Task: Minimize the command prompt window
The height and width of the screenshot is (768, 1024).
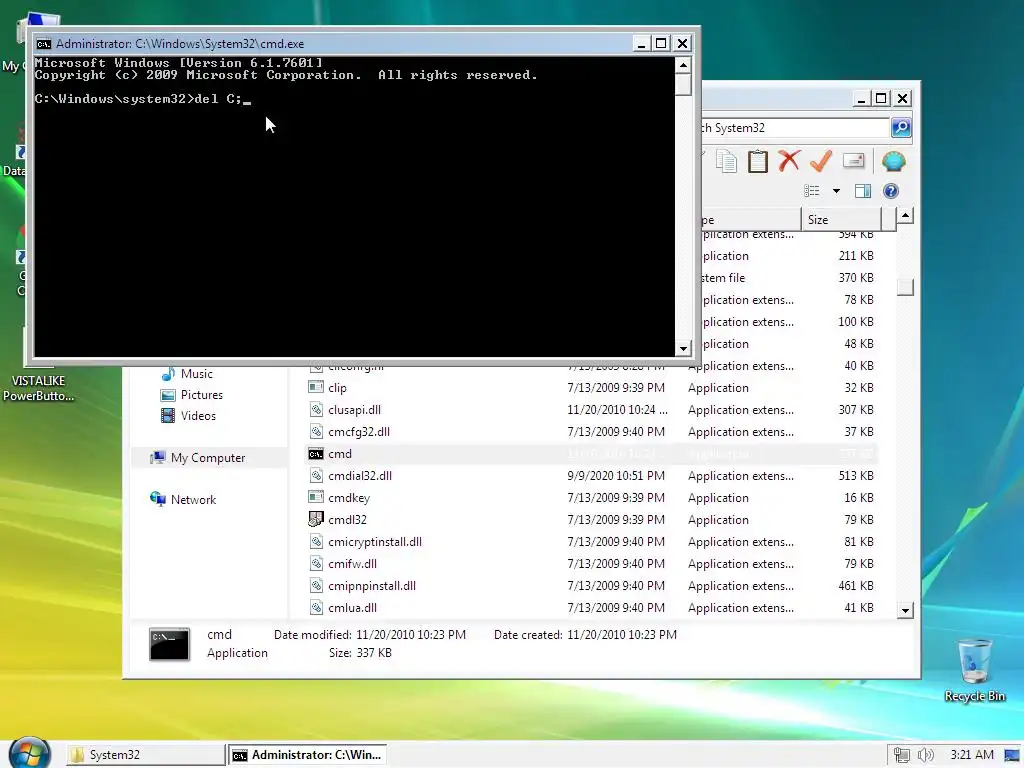Action: (x=641, y=44)
